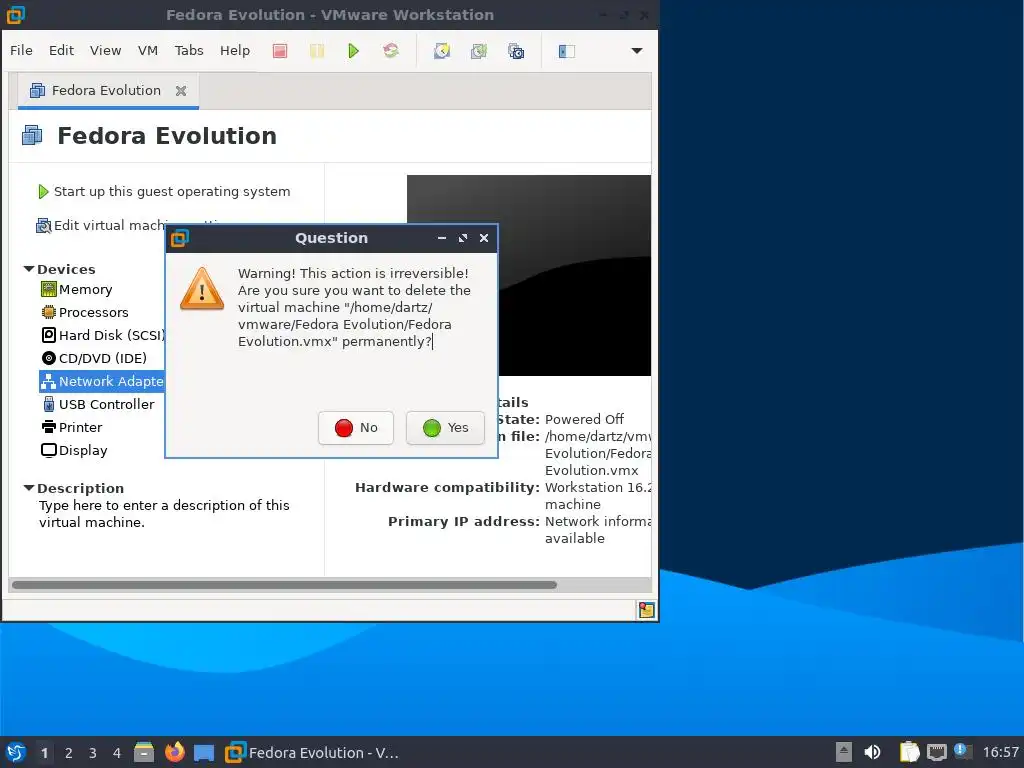Click the show desktop taskbar icon
Viewport: 1024px width, 768px height.
(x=204, y=753)
